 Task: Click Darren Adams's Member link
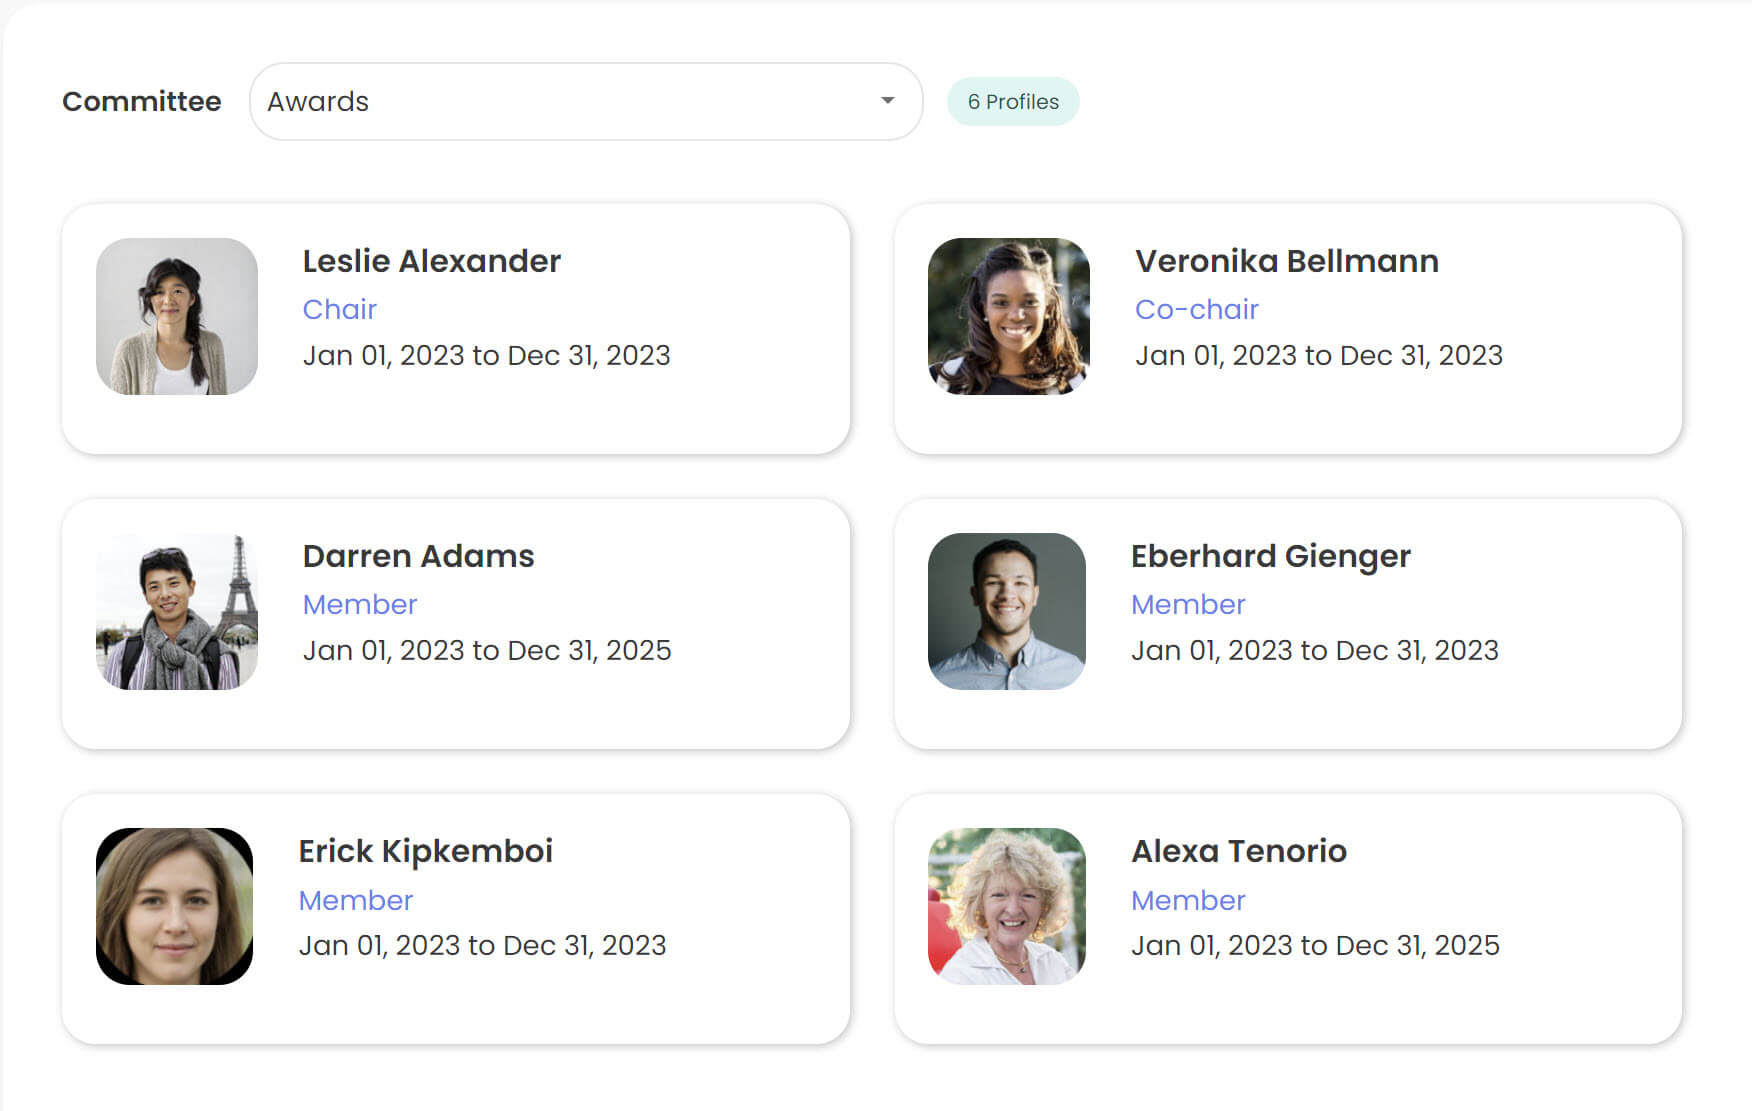click(360, 604)
